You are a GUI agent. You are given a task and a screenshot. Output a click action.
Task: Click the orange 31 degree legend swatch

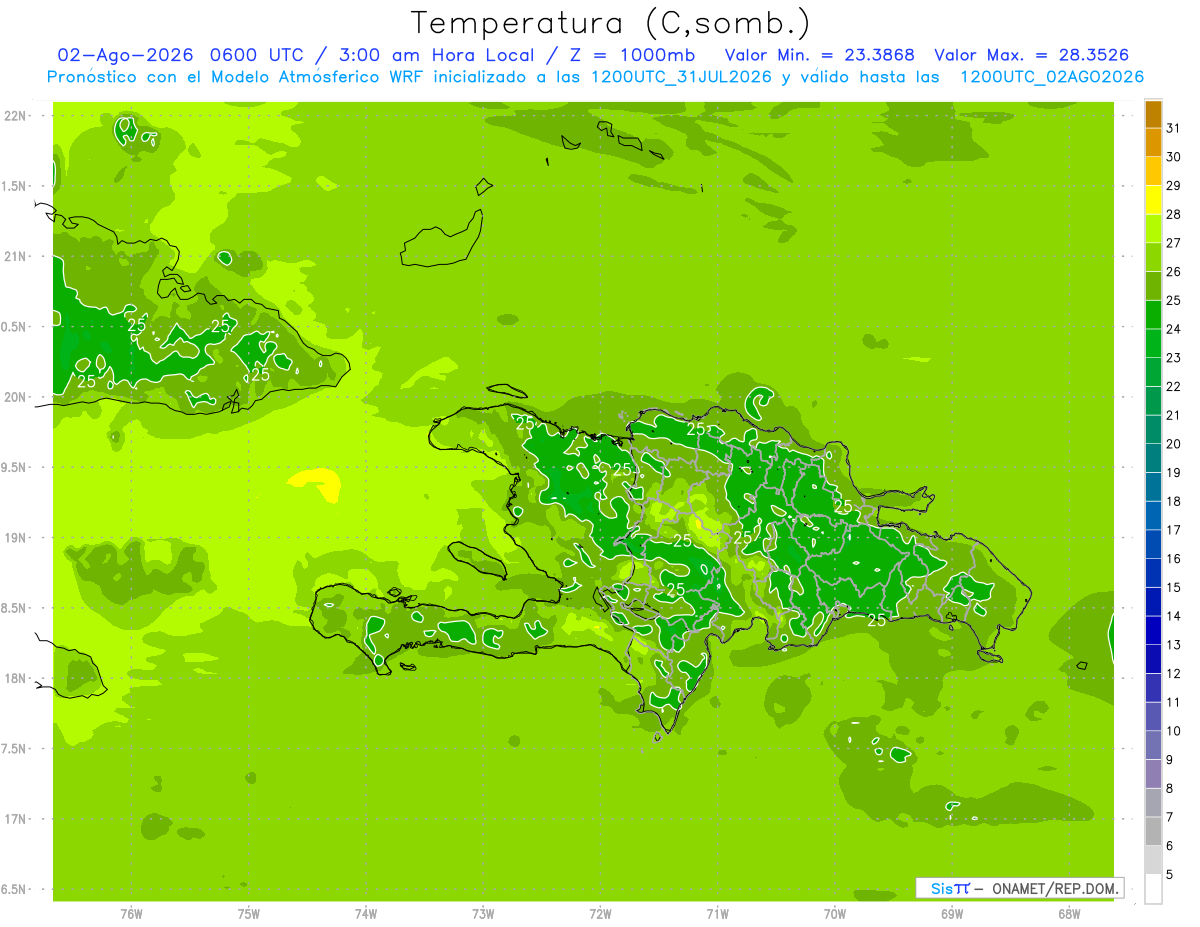pos(1153,115)
